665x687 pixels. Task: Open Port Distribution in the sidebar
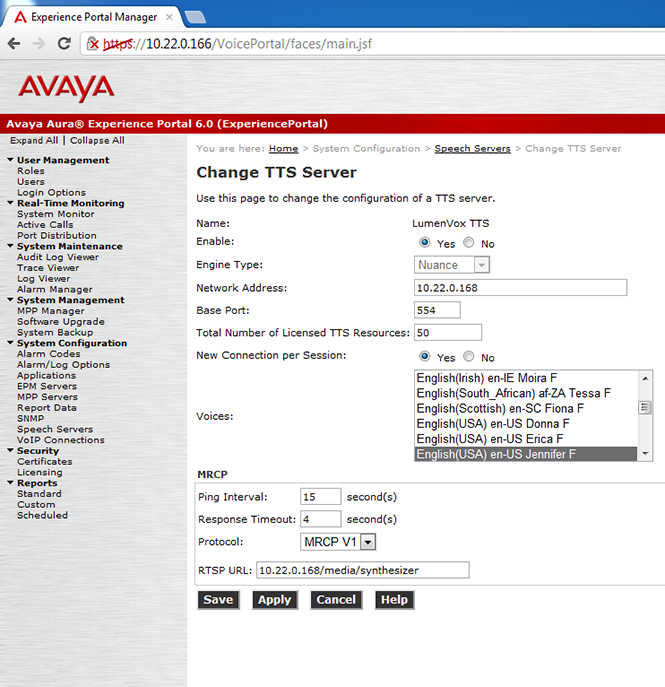(57, 235)
